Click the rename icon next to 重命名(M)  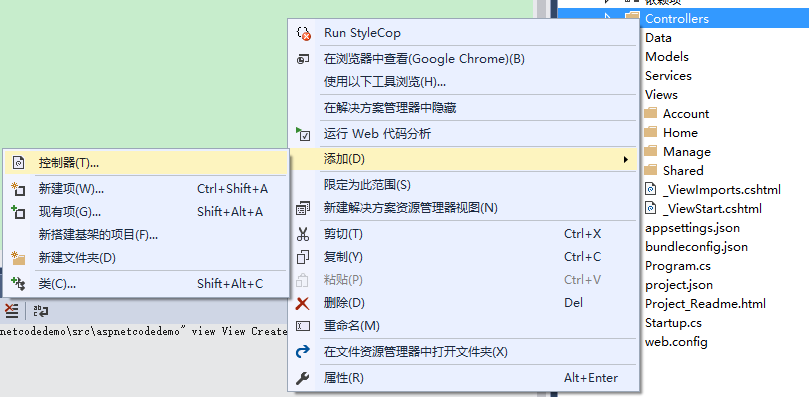pyautogui.click(x=303, y=326)
